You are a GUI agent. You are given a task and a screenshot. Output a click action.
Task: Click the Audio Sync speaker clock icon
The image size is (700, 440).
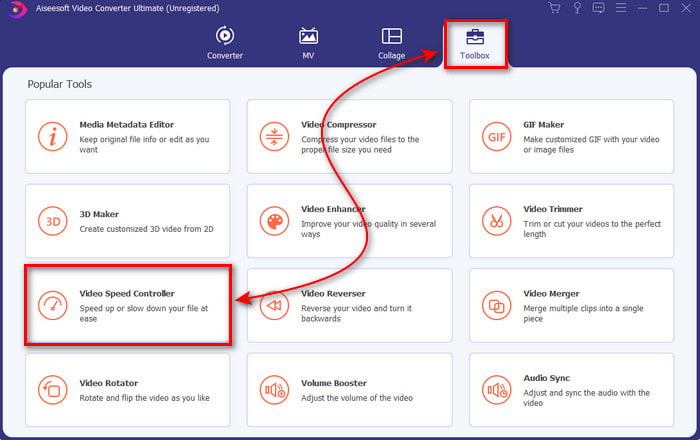[x=496, y=390]
